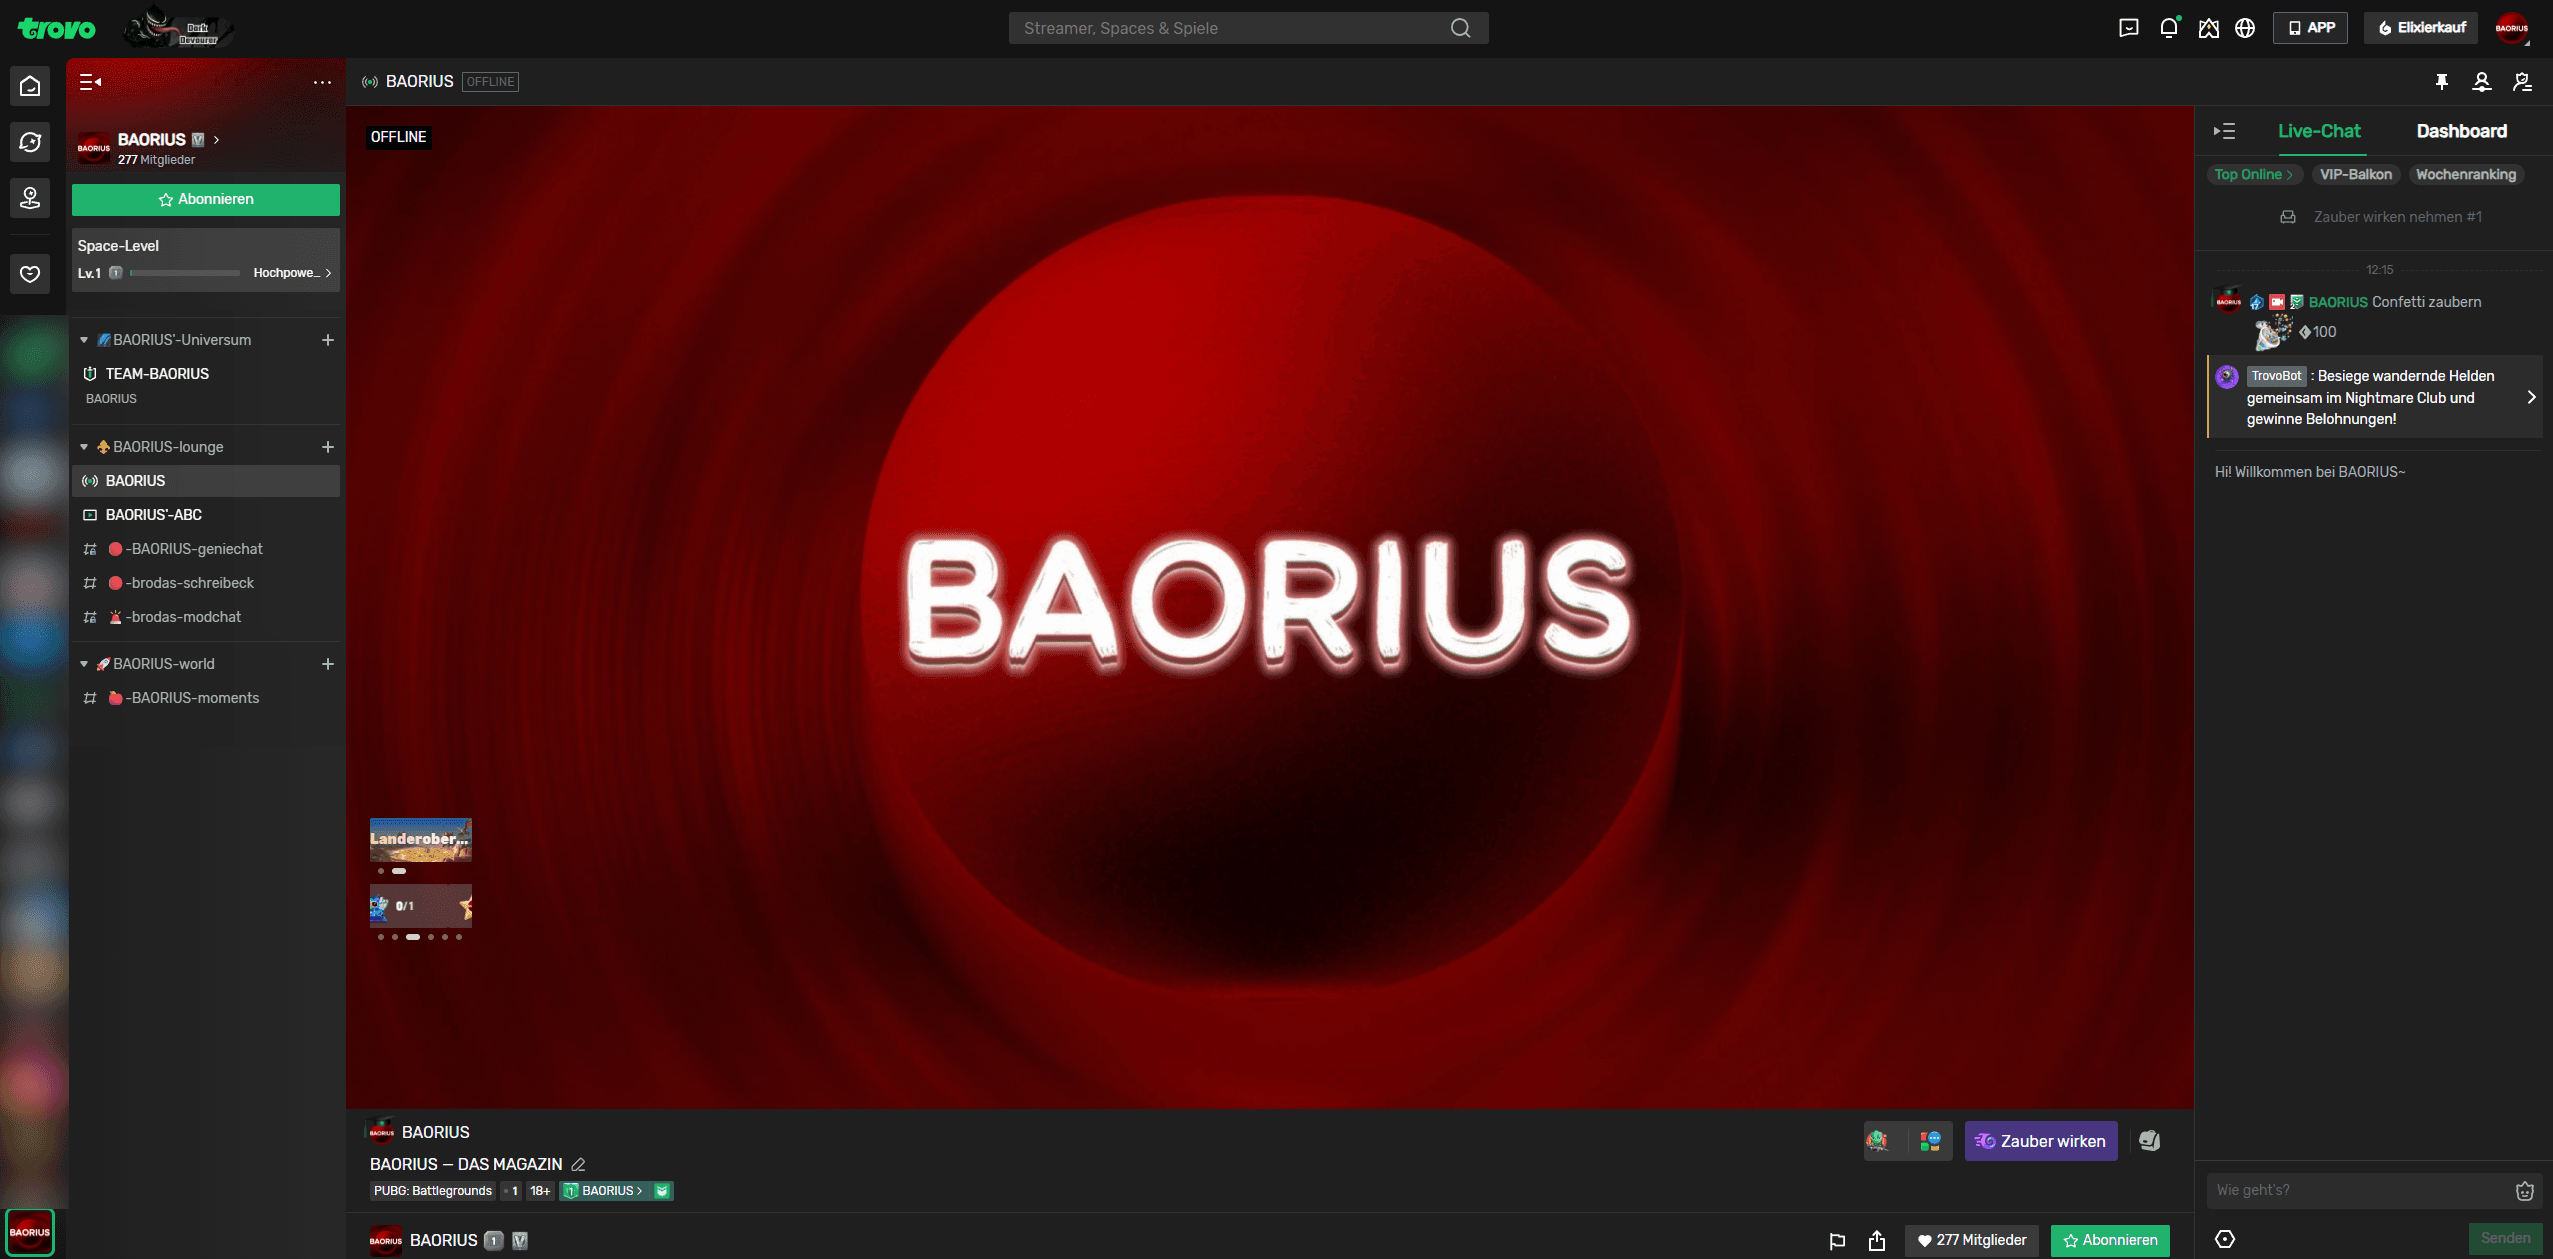
Task: Open the discover refresh icon in sidebar
Action: (x=30, y=142)
